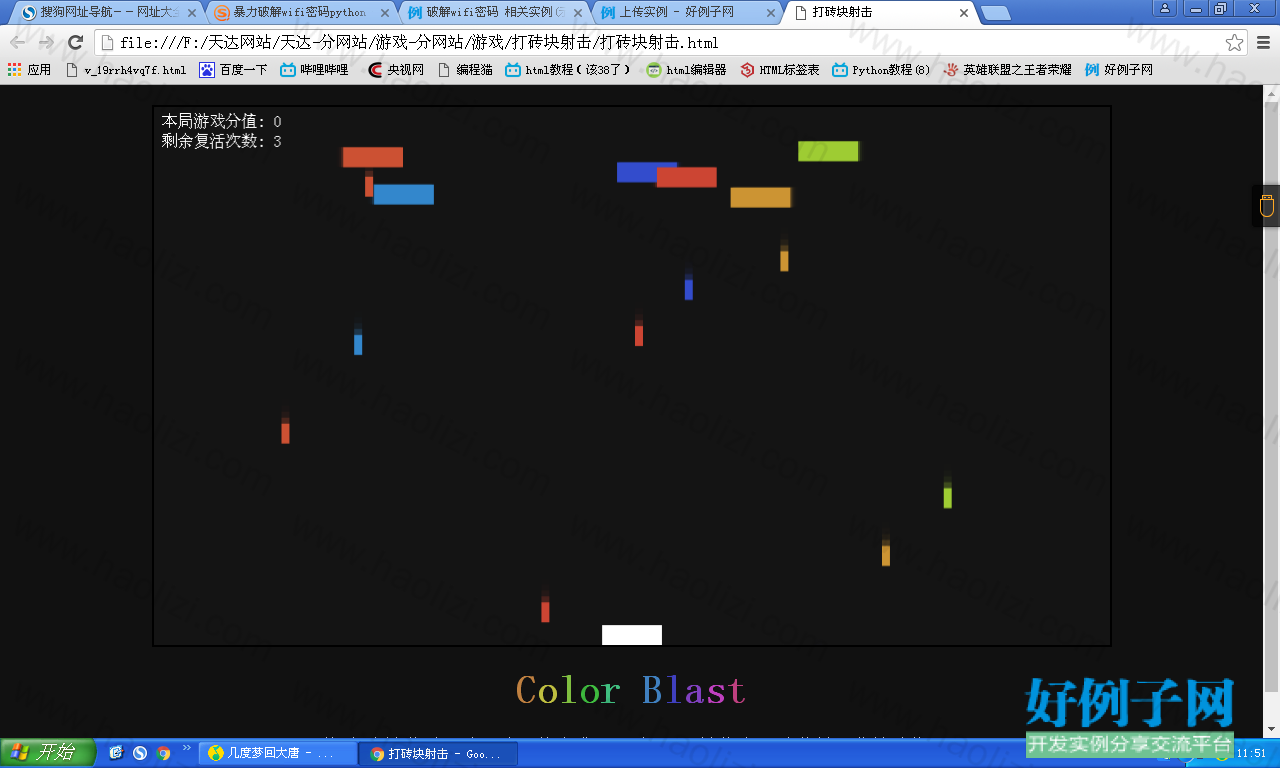Reload the current page
Viewport: 1280px width, 768px height.
click(75, 43)
